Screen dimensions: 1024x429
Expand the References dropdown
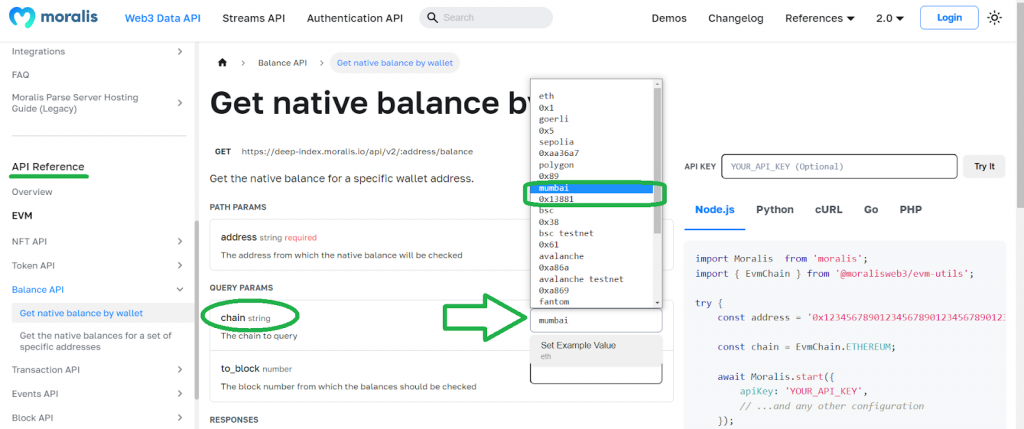820,18
